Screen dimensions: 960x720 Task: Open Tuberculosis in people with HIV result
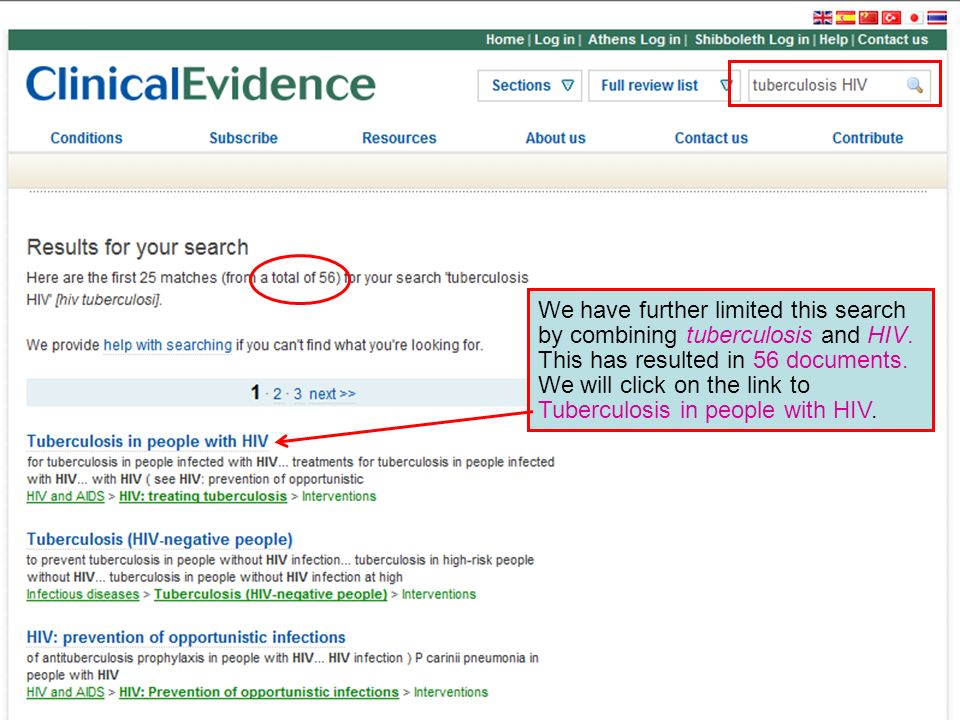pos(148,441)
